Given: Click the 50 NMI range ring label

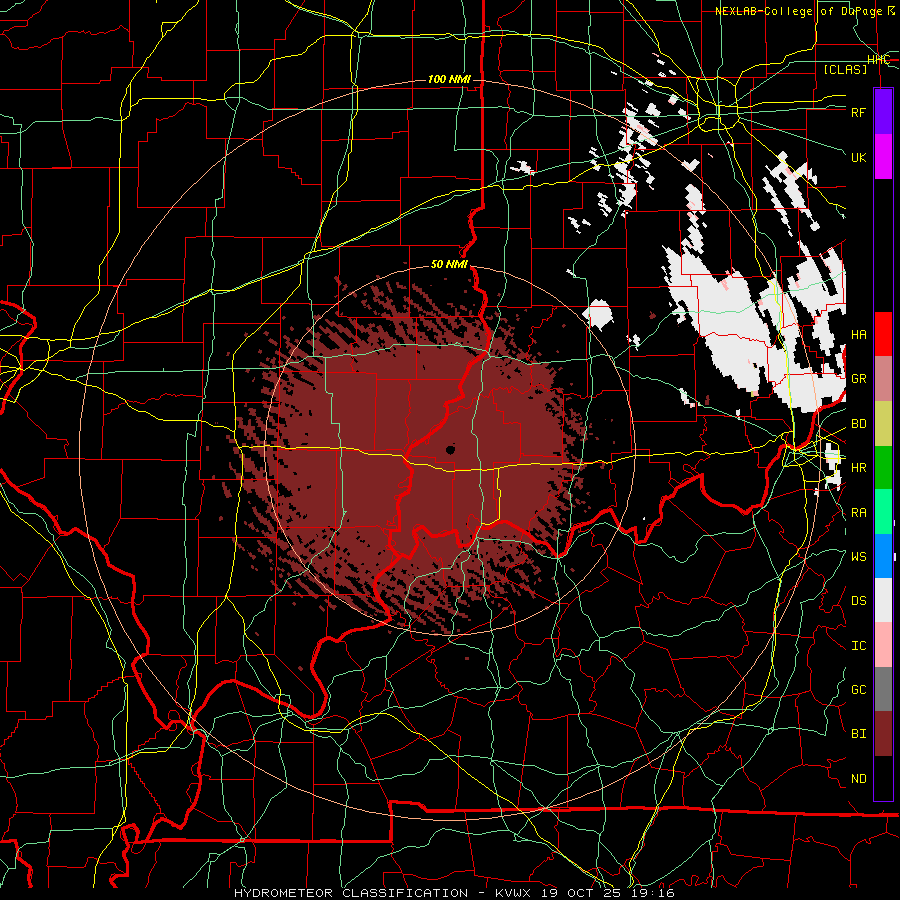Looking at the screenshot, I should (x=449, y=264).
